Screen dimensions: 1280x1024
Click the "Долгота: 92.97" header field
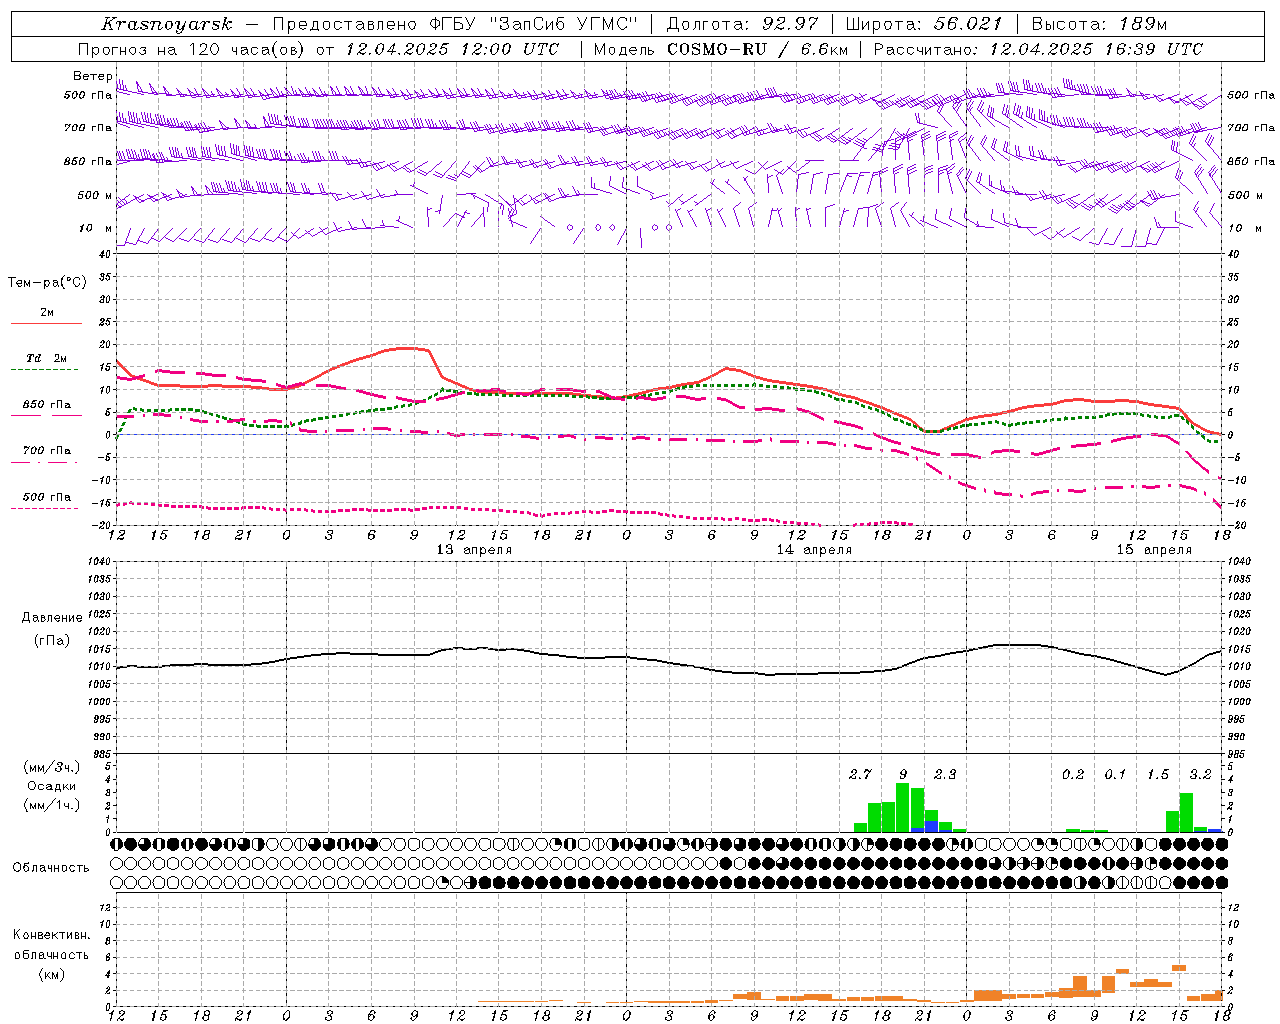742,24
